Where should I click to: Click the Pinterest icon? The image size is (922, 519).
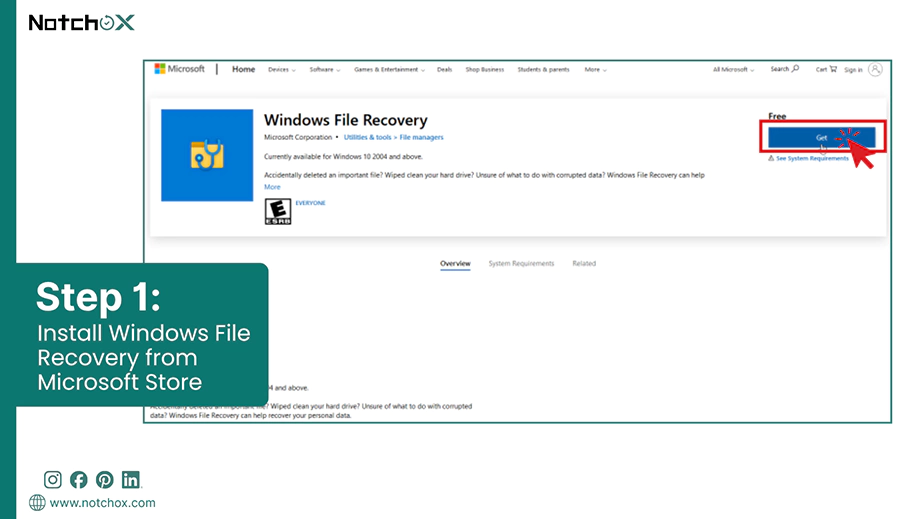point(104,480)
